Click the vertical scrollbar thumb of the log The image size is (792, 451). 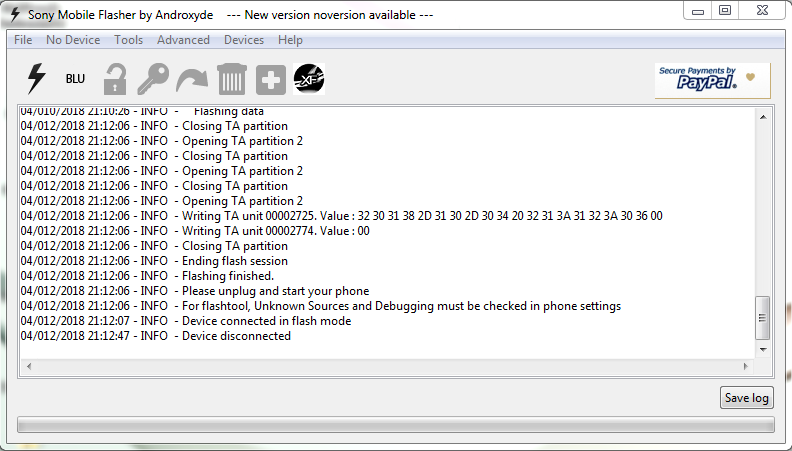pos(763,318)
